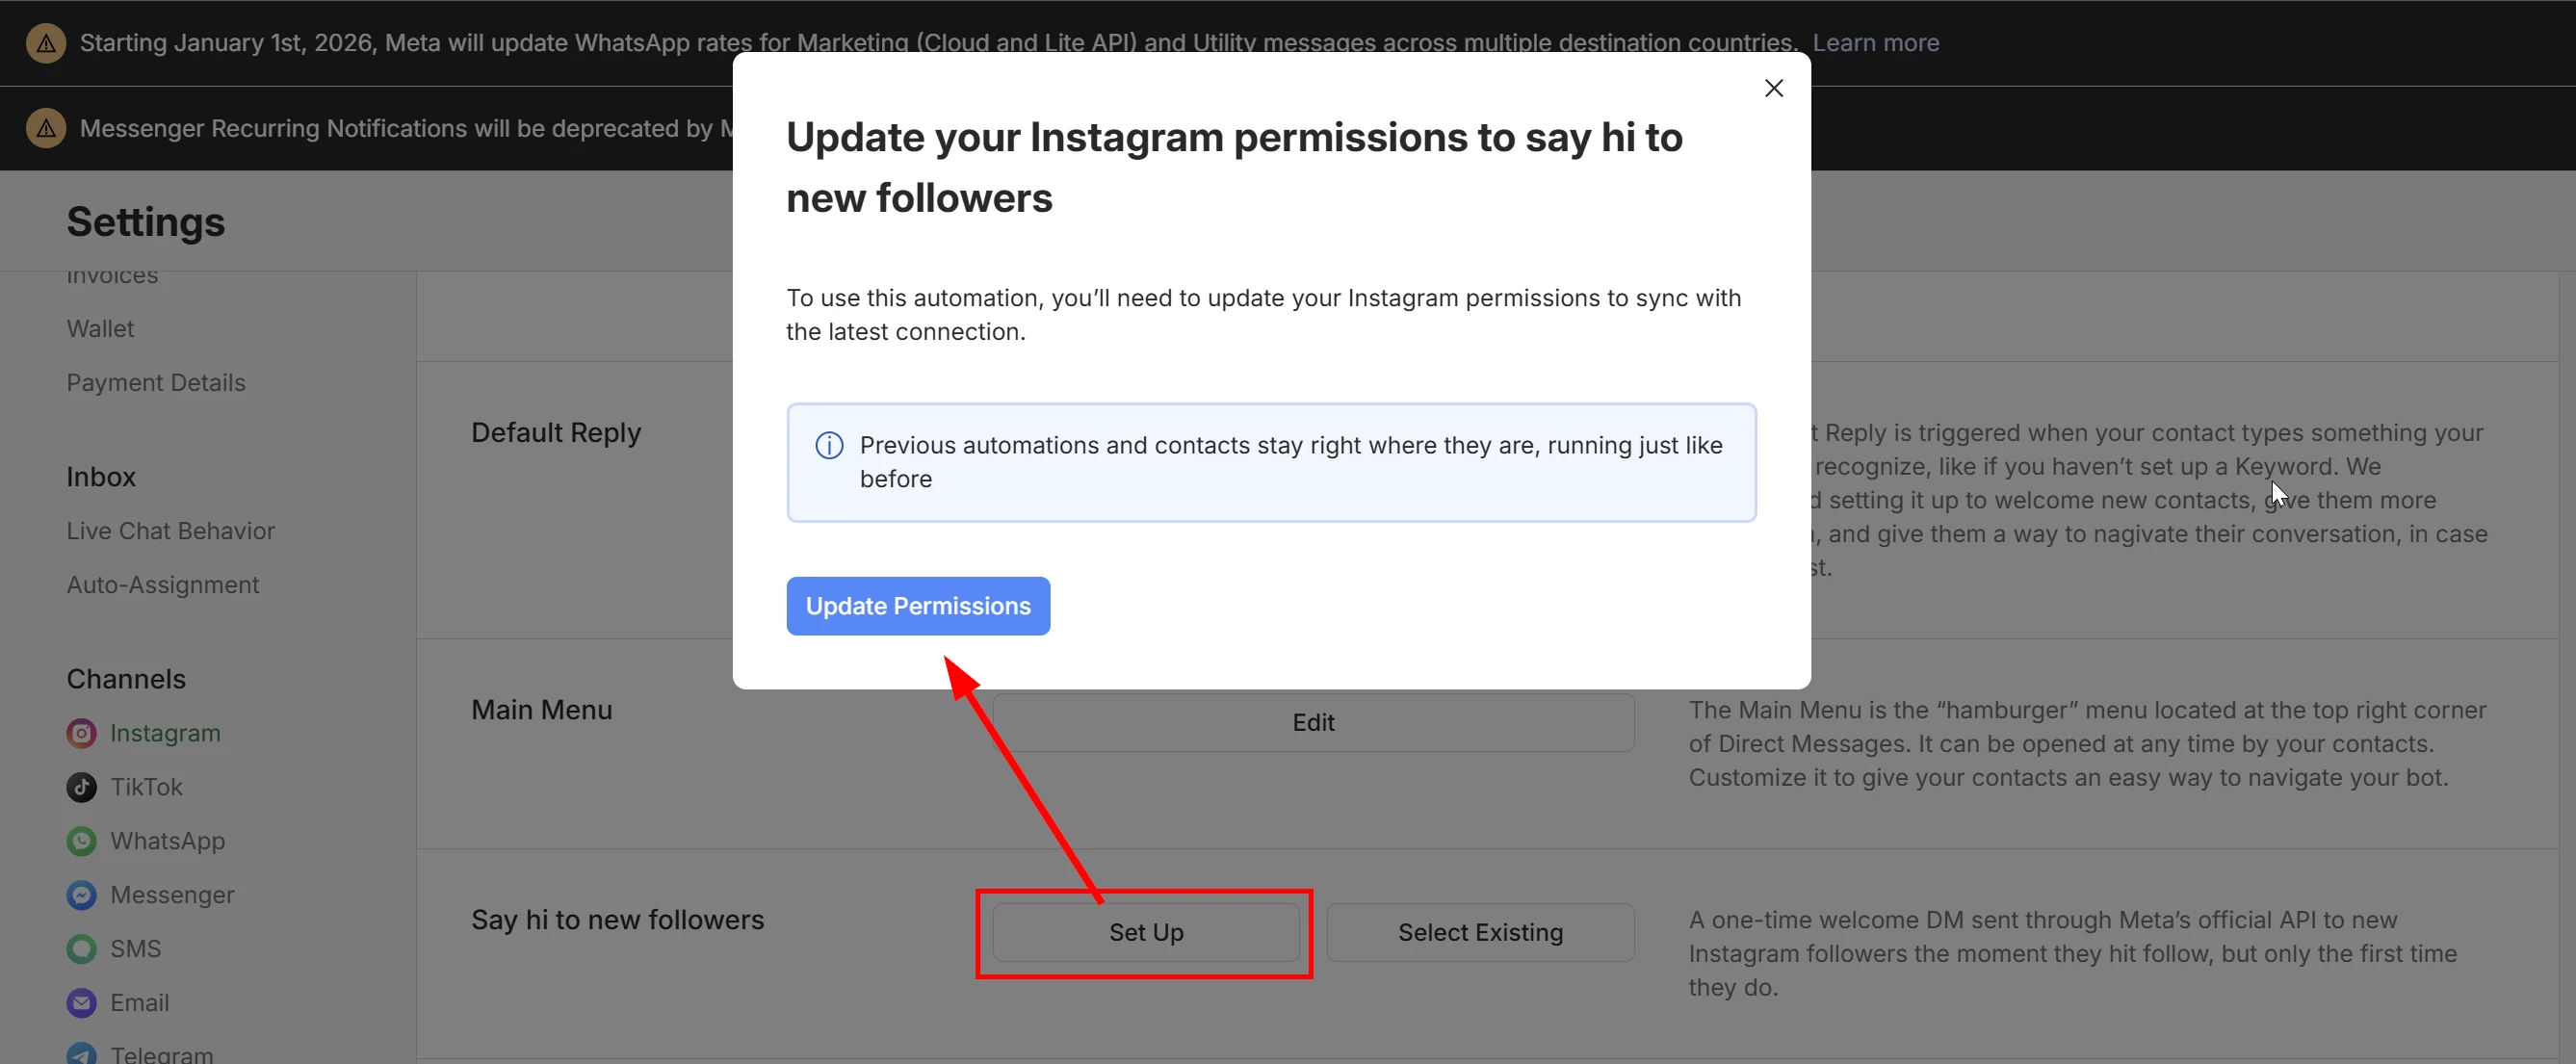Screen dimensions: 2576x1064
Task: Click the SMS channel icon
Action: pyautogui.click(x=81, y=948)
